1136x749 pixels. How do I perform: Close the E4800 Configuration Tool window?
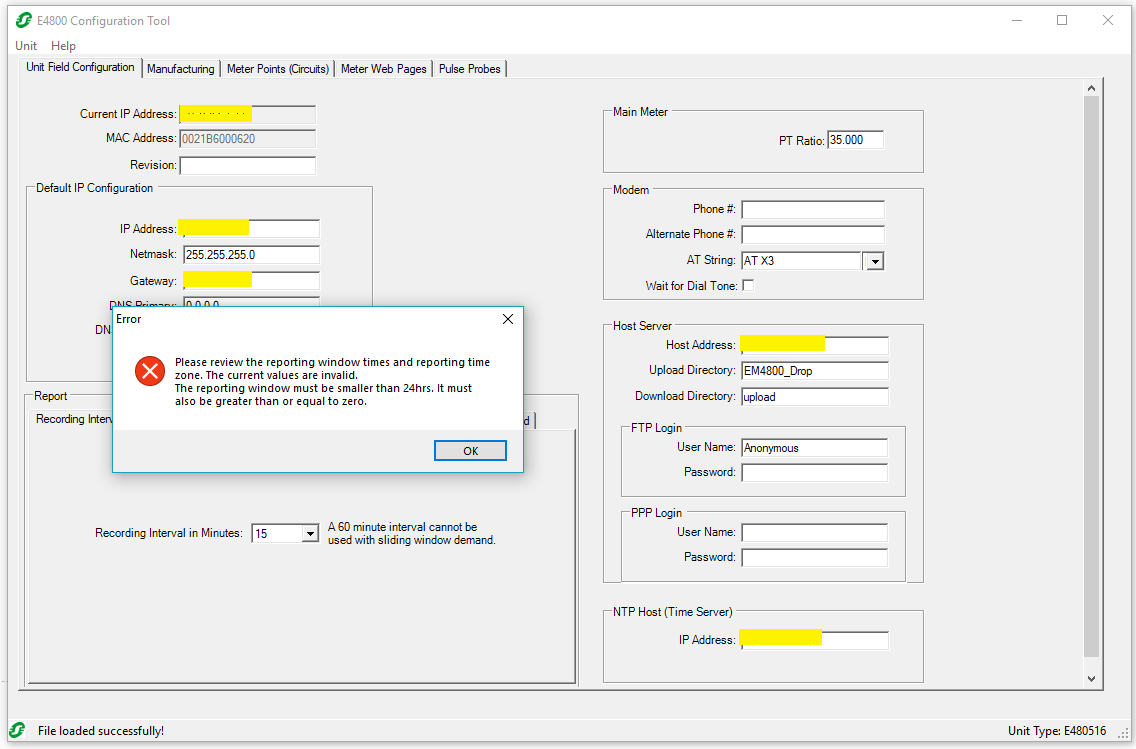click(1108, 20)
